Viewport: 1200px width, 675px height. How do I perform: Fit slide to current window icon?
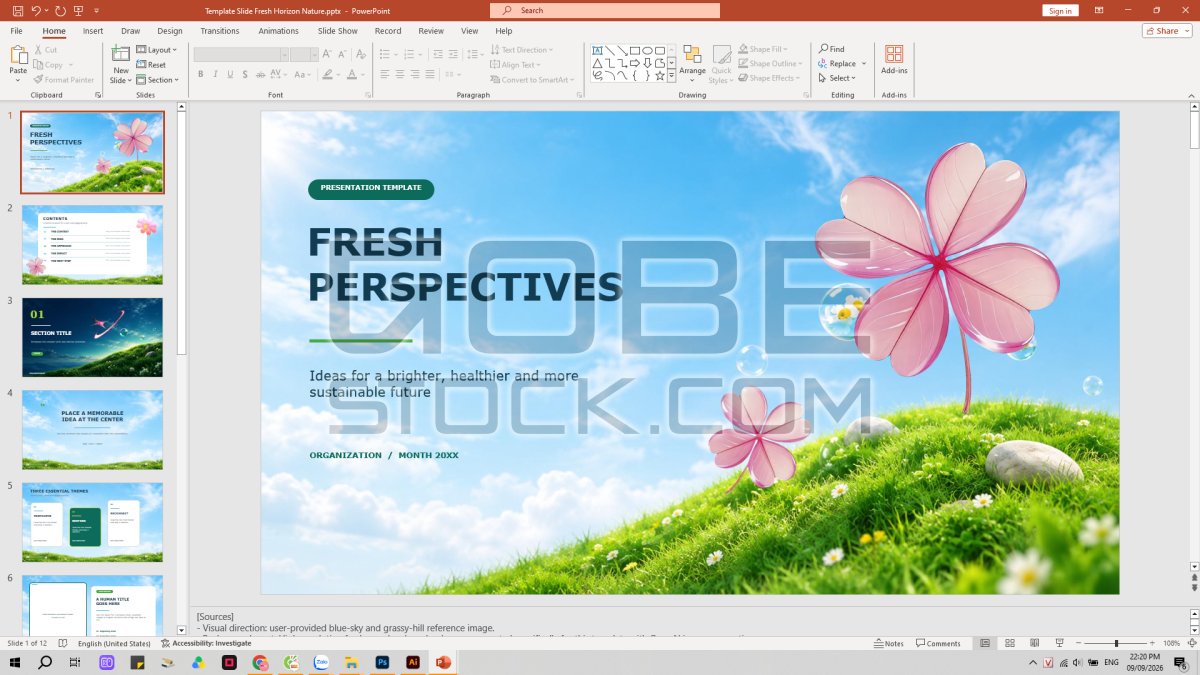(1190, 643)
